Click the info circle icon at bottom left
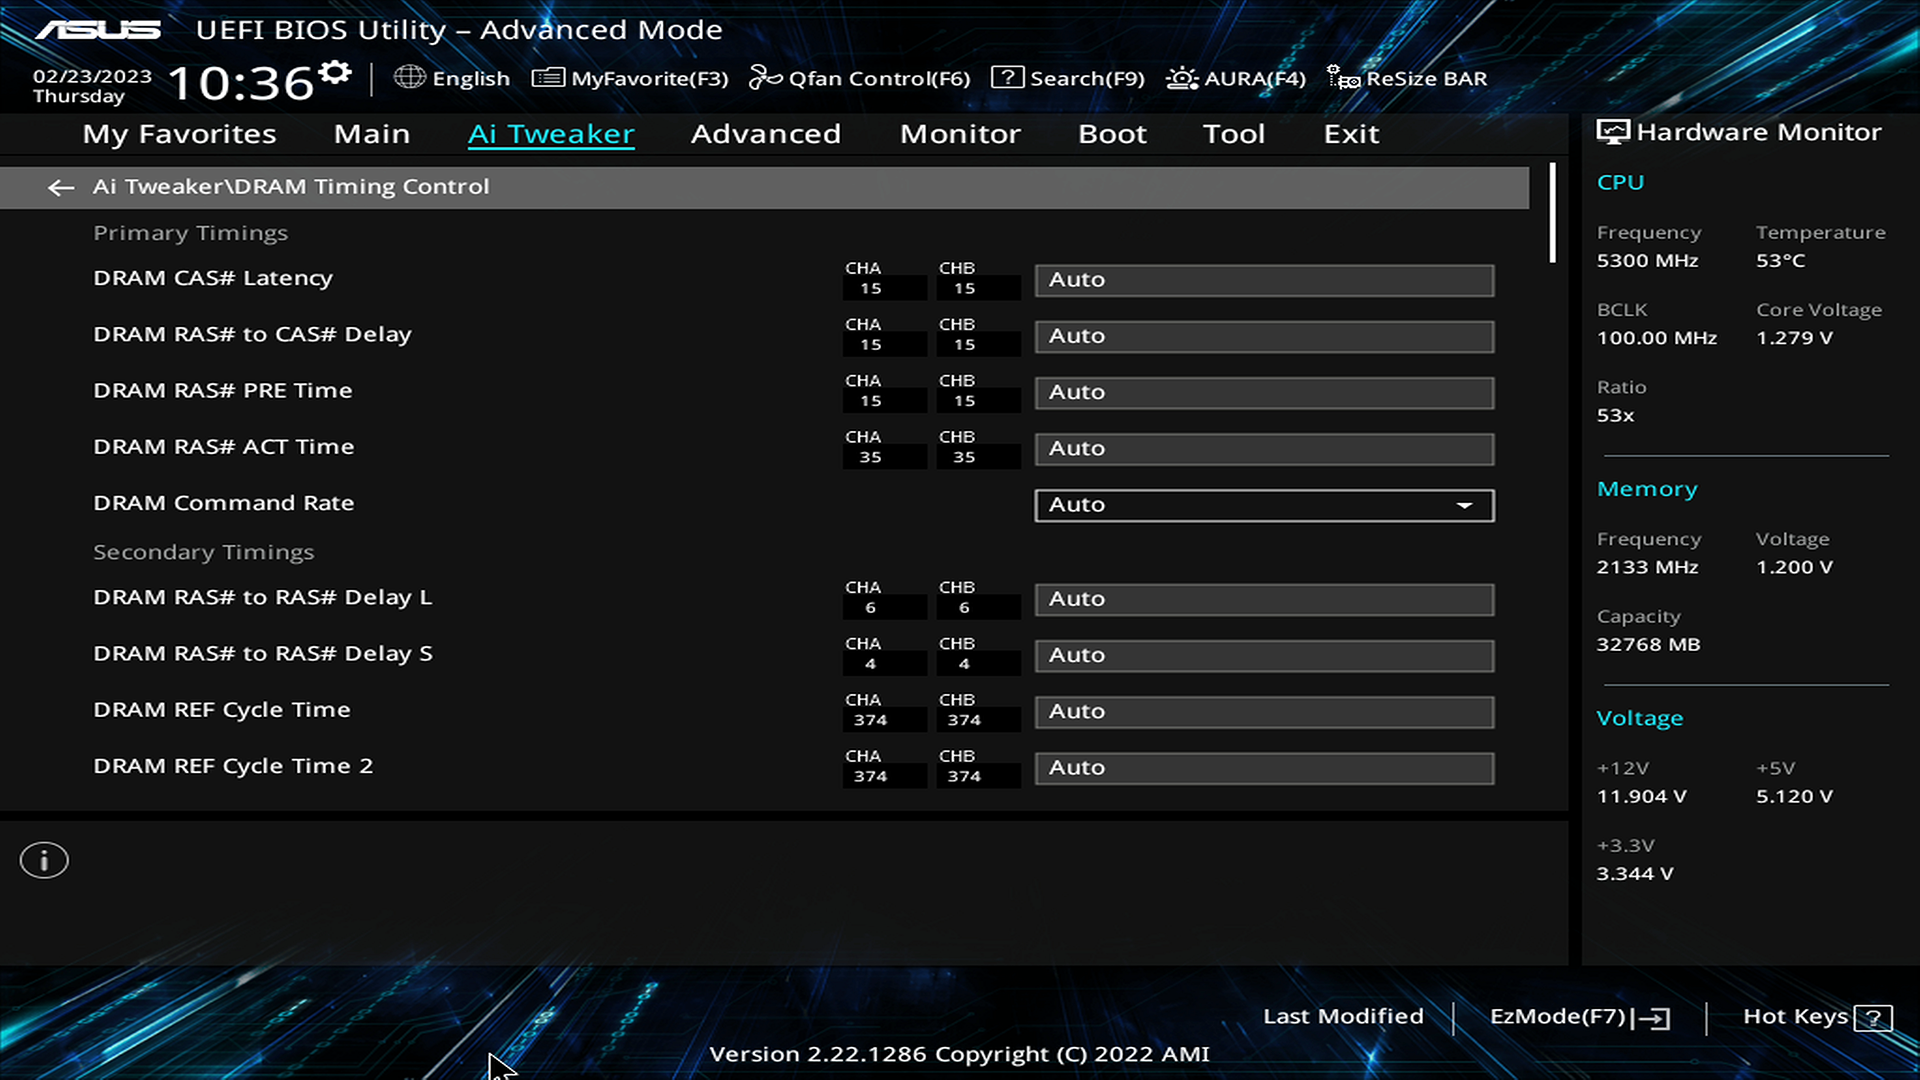This screenshot has height=1080, width=1920. tap(44, 860)
